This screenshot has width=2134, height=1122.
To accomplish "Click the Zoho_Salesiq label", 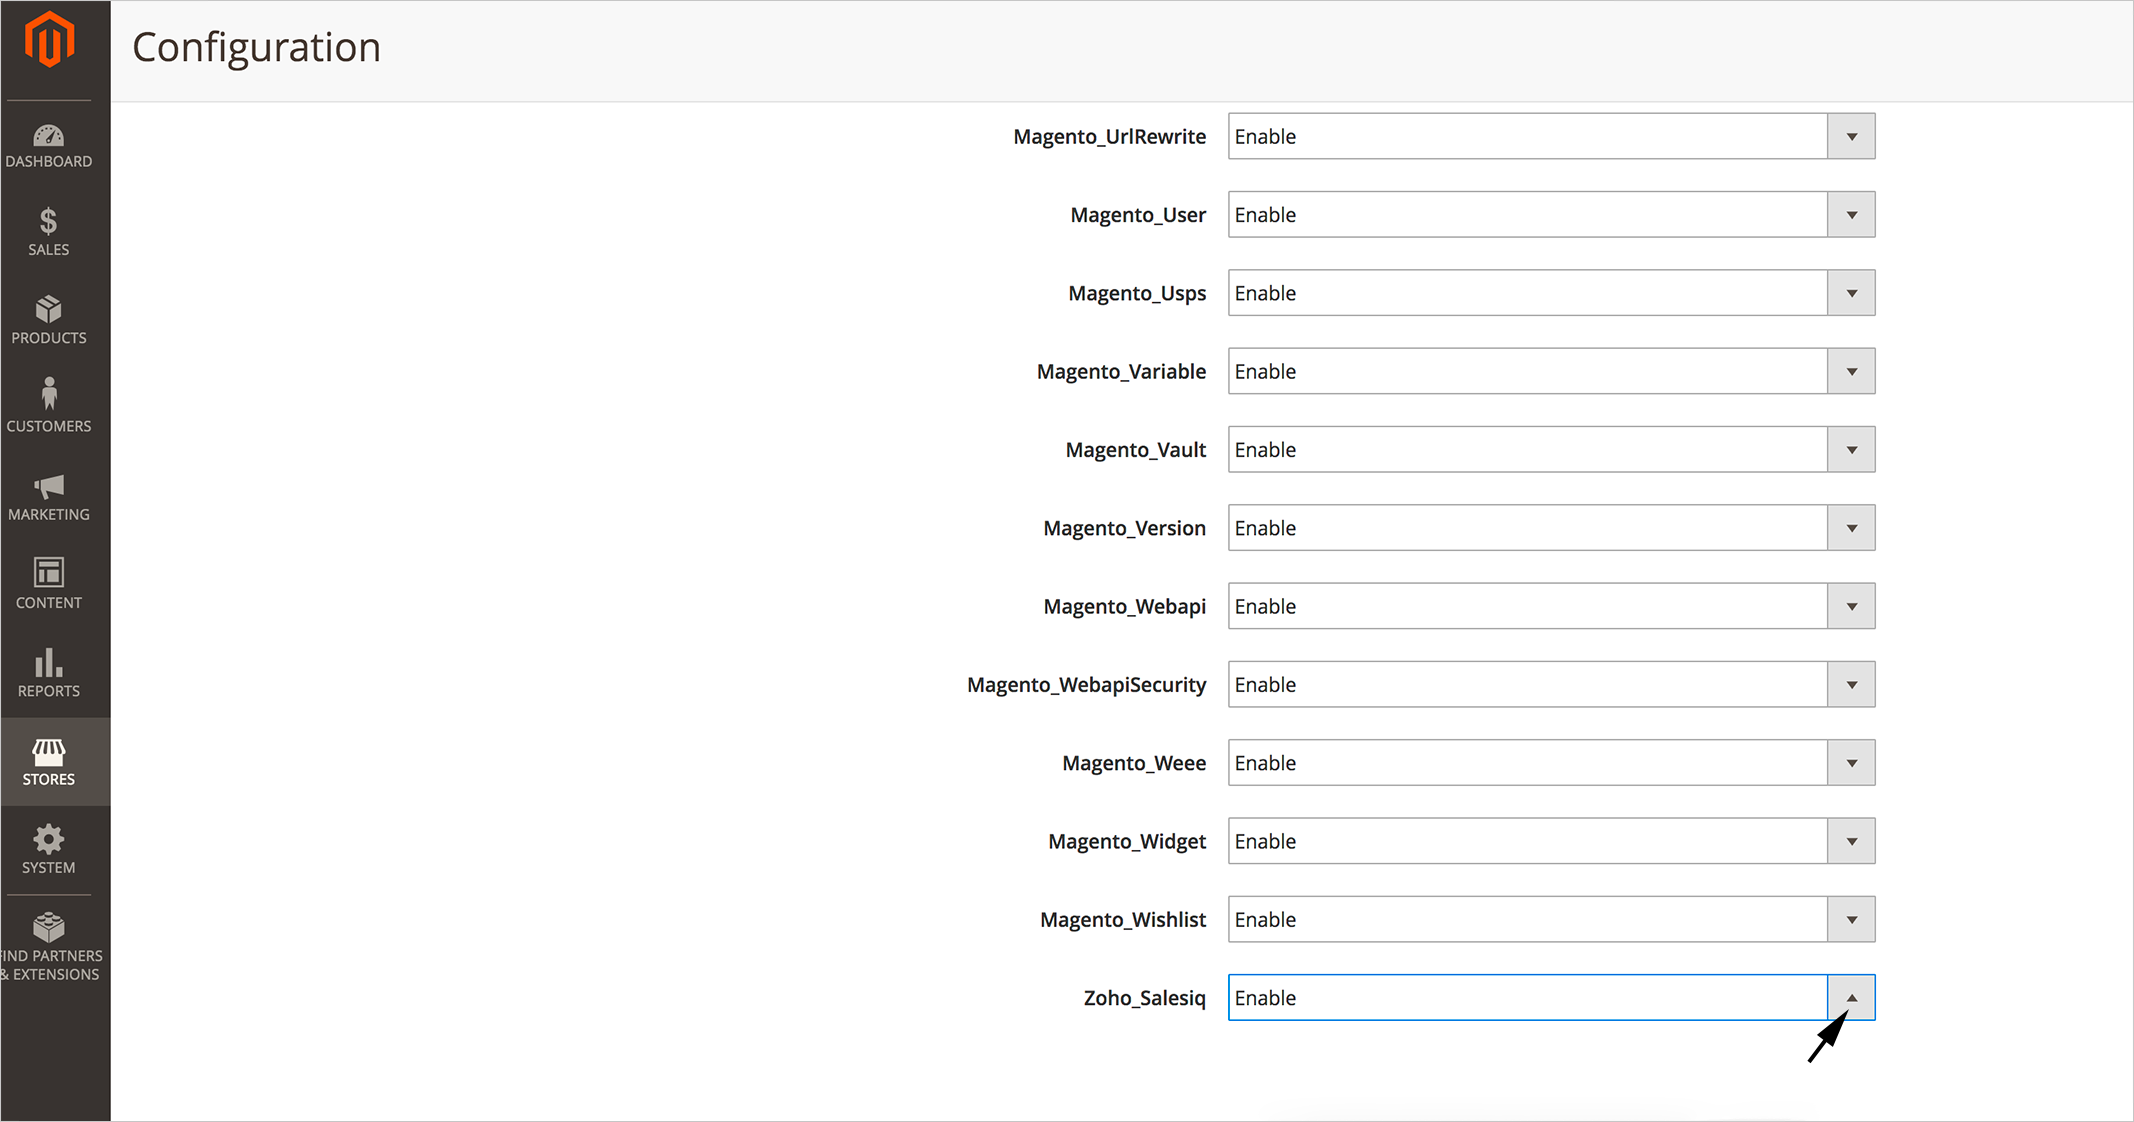I will (x=1145, y=998).
